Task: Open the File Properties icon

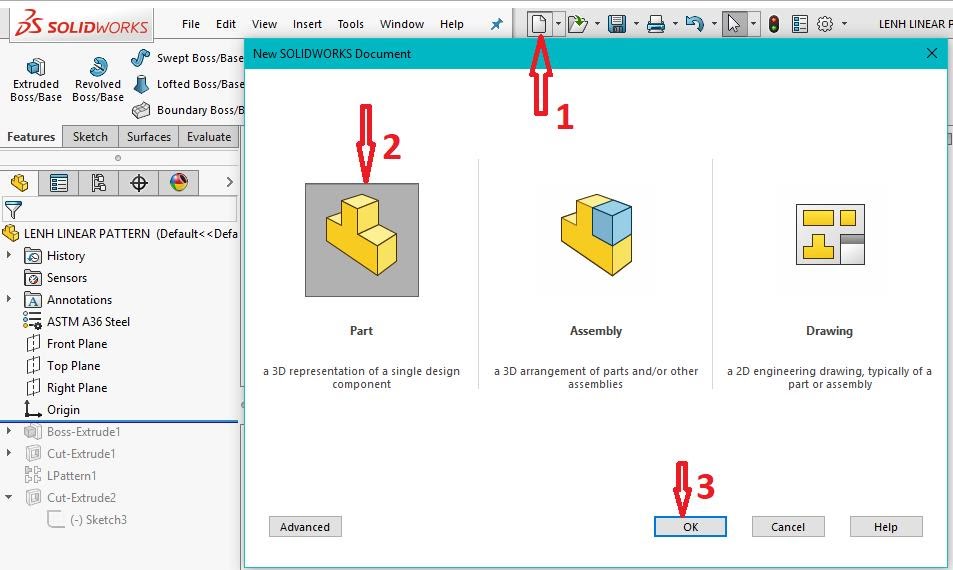Action: tap(800, 24)
